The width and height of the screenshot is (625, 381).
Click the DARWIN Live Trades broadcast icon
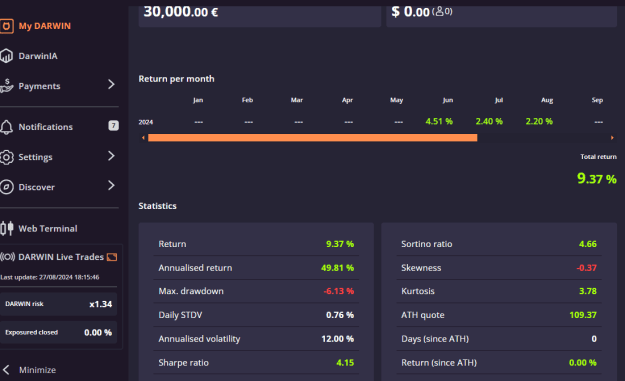8,257
